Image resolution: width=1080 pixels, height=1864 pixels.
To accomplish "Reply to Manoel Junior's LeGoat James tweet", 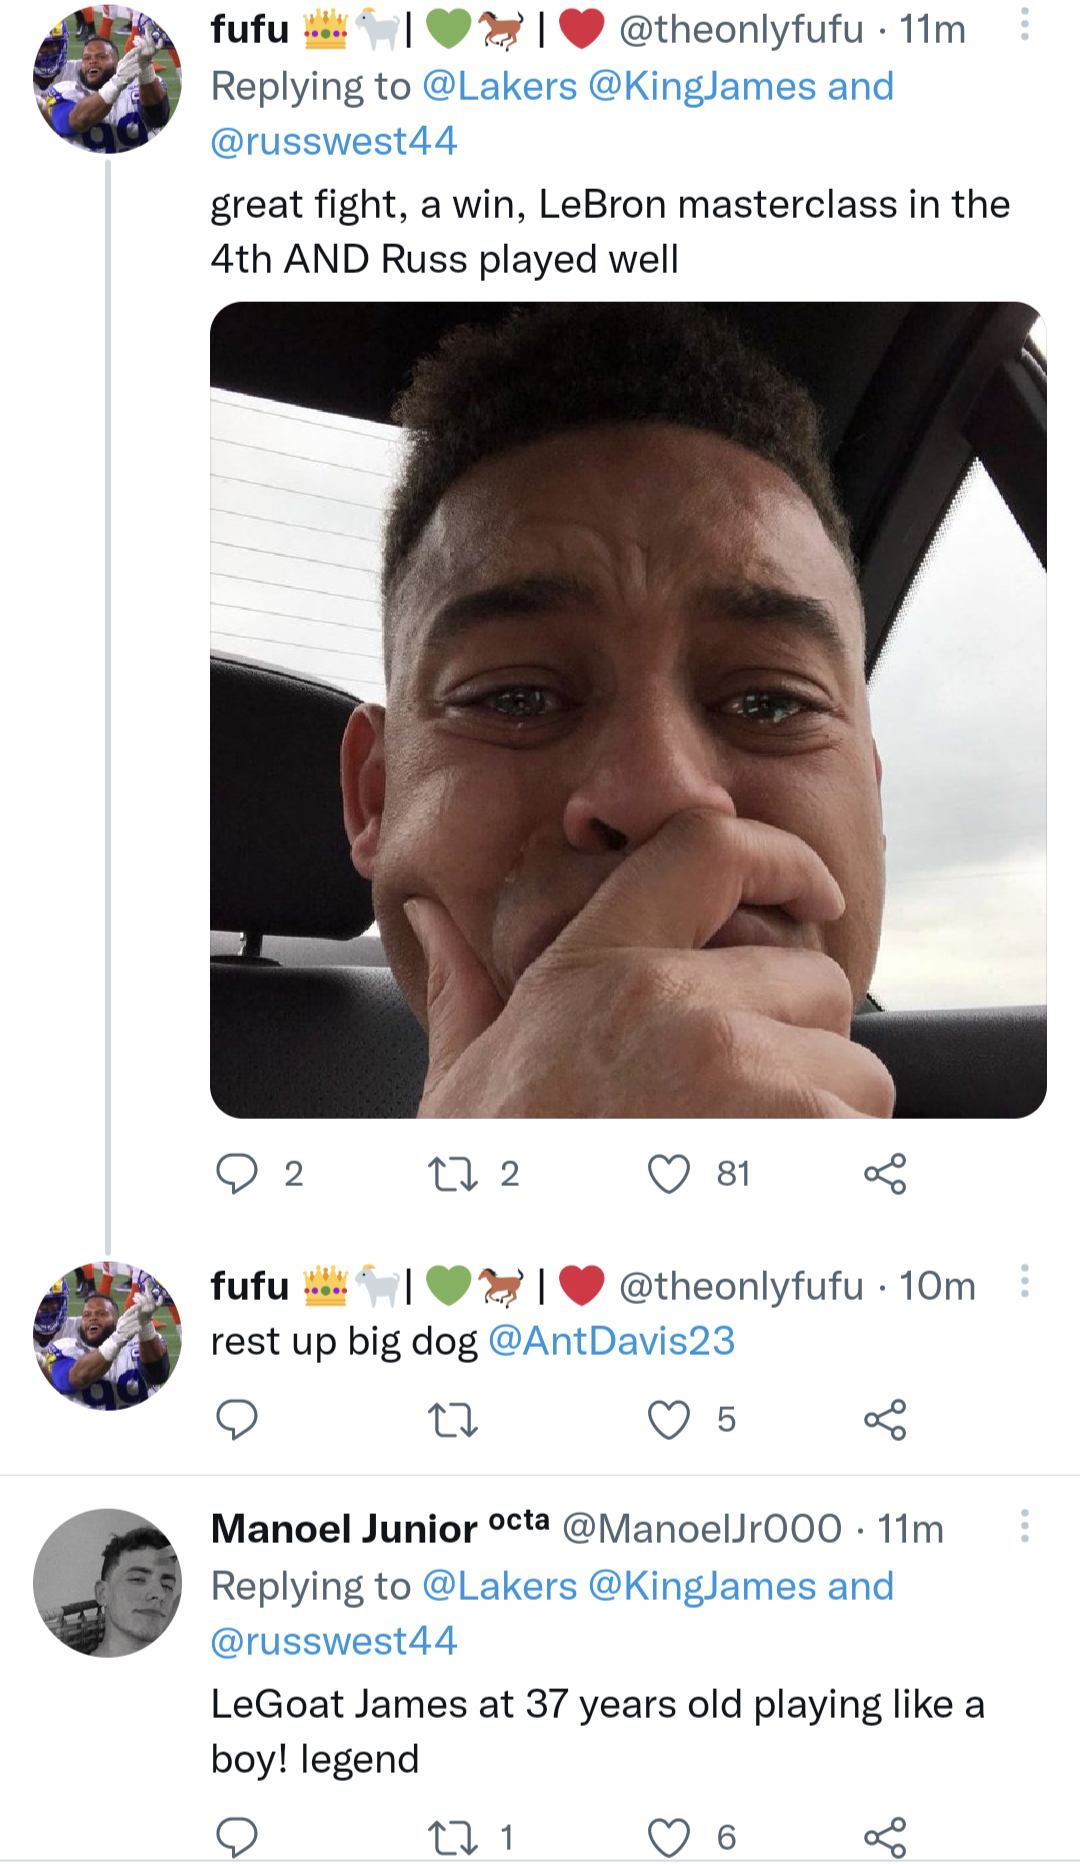I will [x=237, y=1836].
